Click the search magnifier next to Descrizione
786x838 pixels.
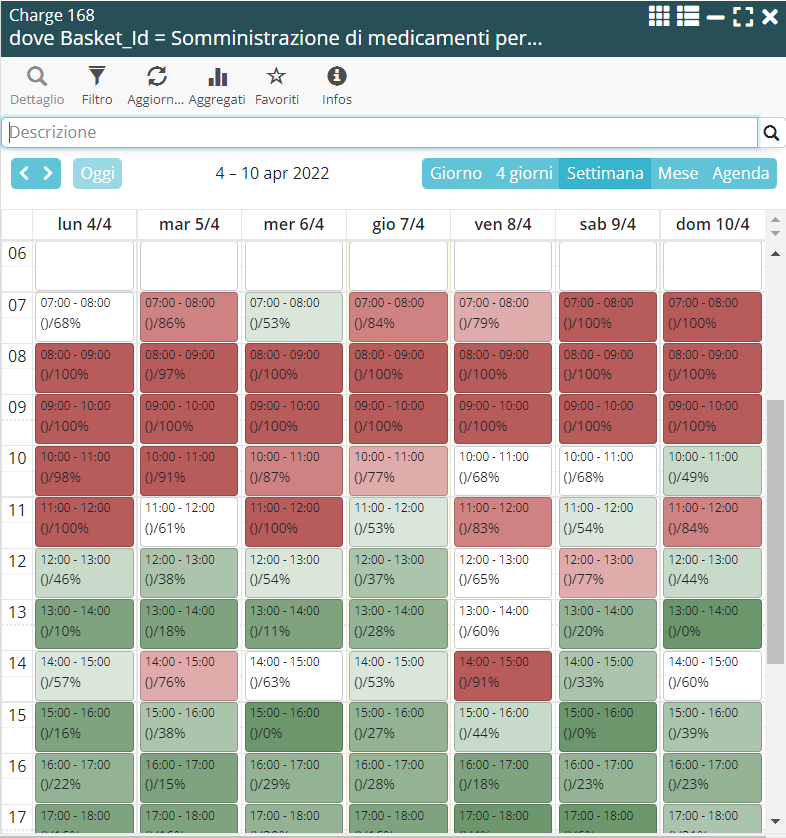771,133
